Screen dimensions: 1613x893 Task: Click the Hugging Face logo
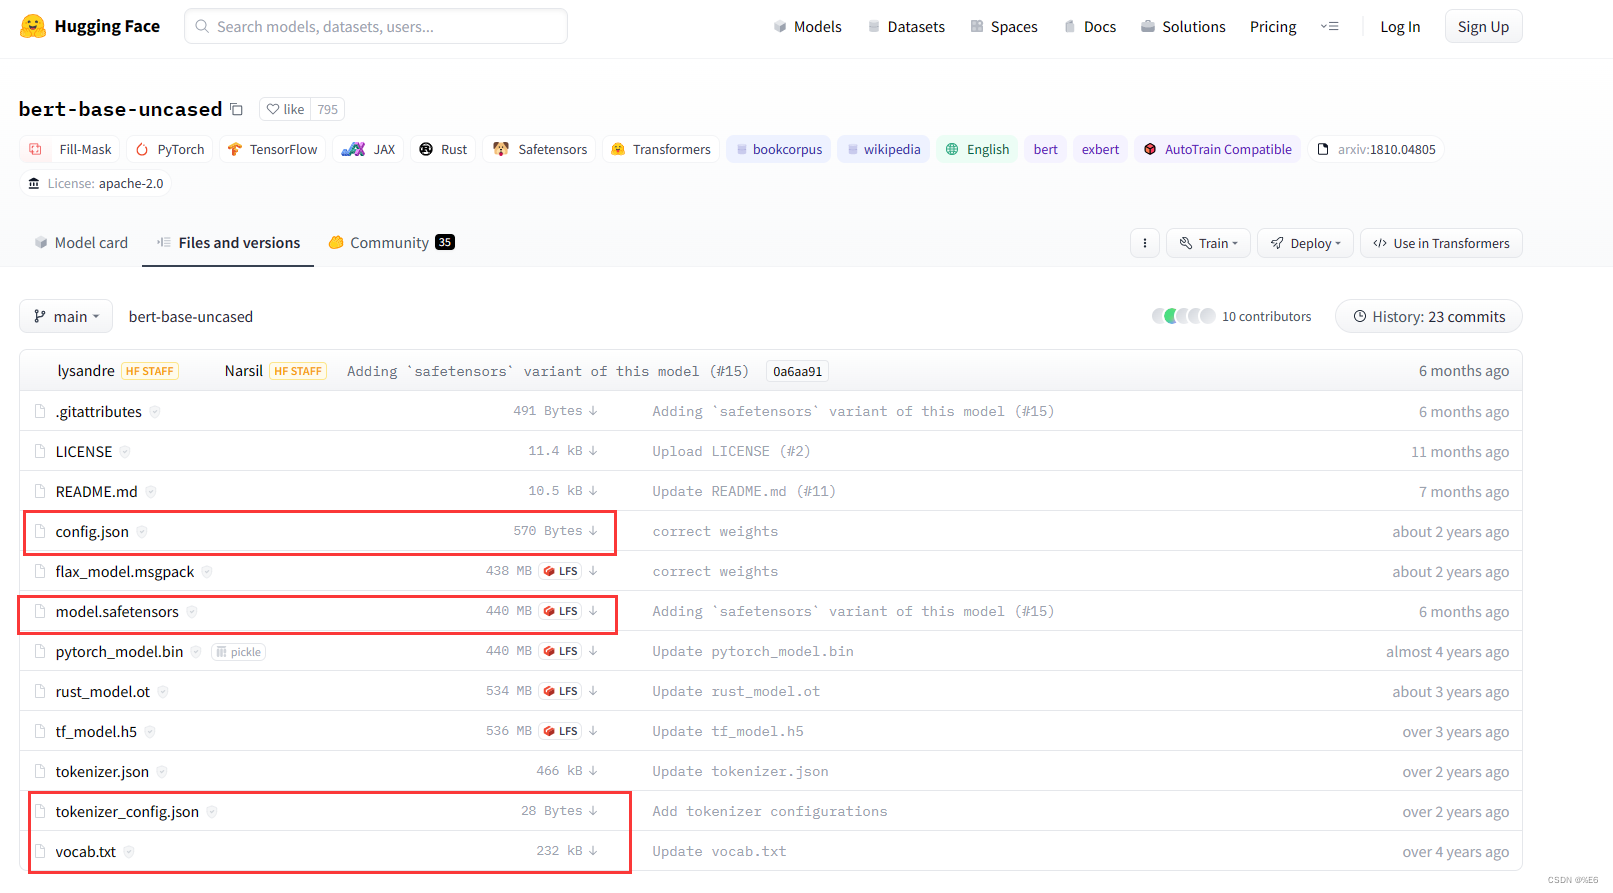click(x=89, y=26)
